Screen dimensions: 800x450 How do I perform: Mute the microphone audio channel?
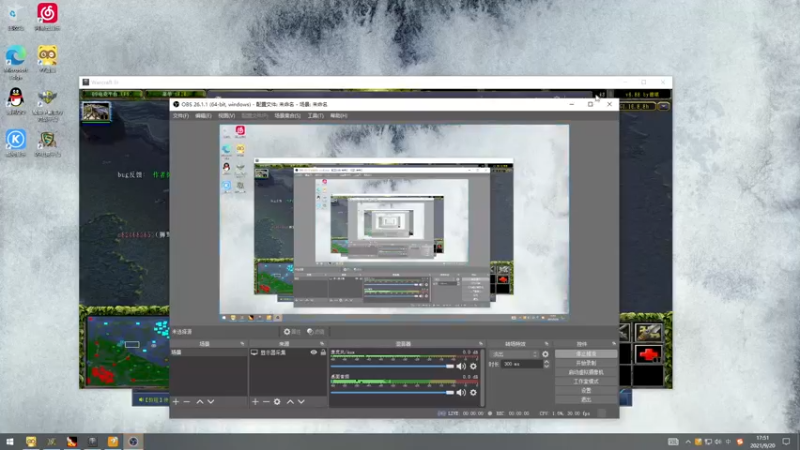coord(461,366)
